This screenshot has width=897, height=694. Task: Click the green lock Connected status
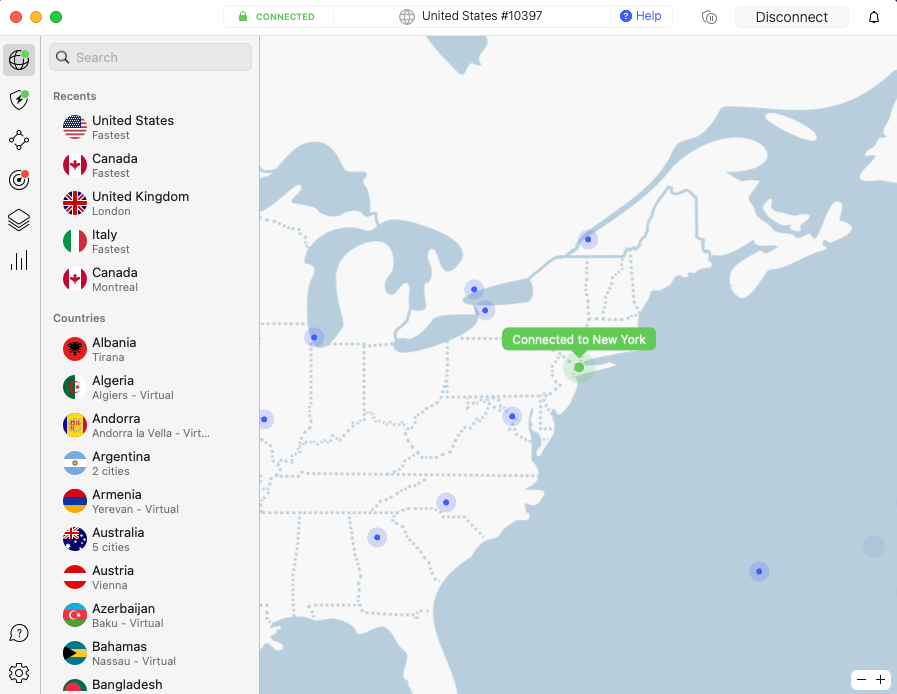277,17
